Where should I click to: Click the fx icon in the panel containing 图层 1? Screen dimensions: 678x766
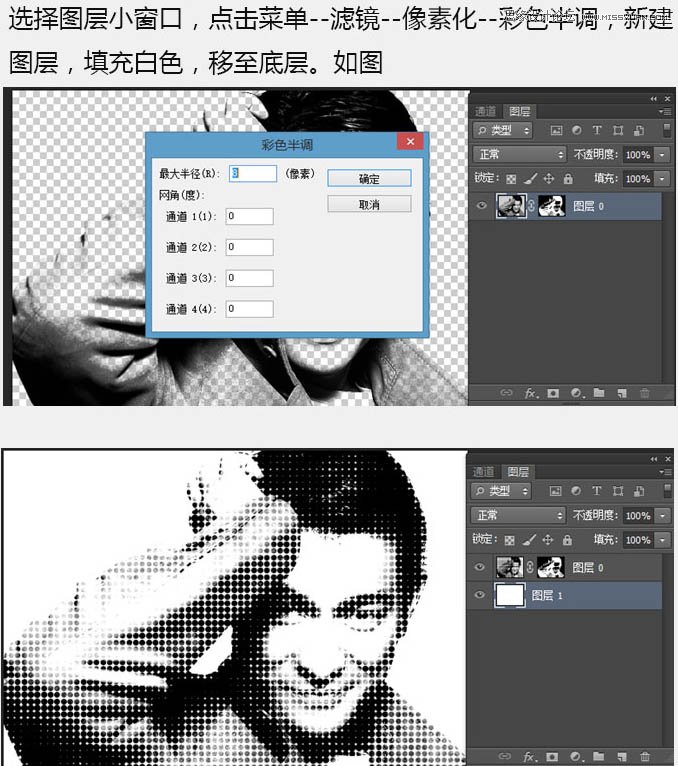coord(530,757)
